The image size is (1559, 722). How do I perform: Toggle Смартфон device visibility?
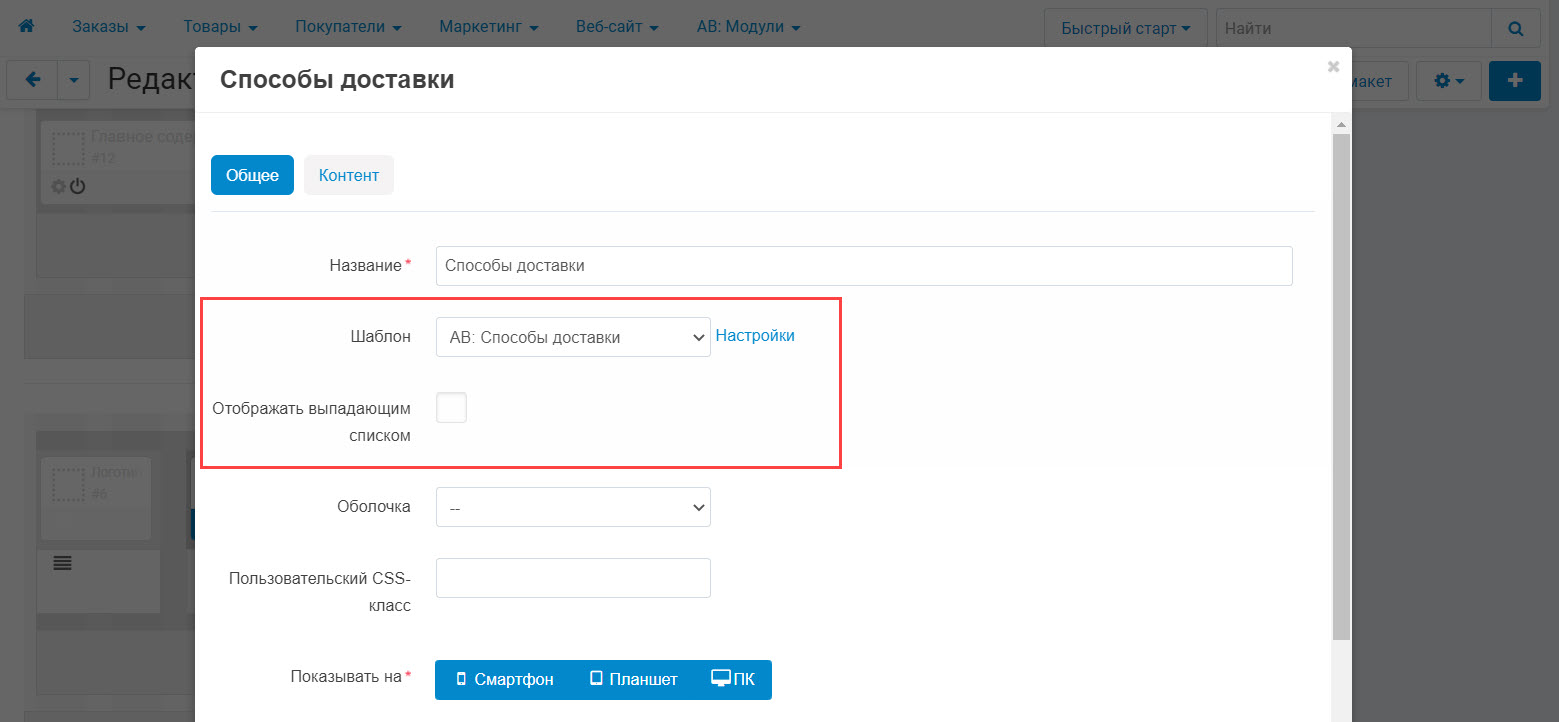(x=504, y=679)
